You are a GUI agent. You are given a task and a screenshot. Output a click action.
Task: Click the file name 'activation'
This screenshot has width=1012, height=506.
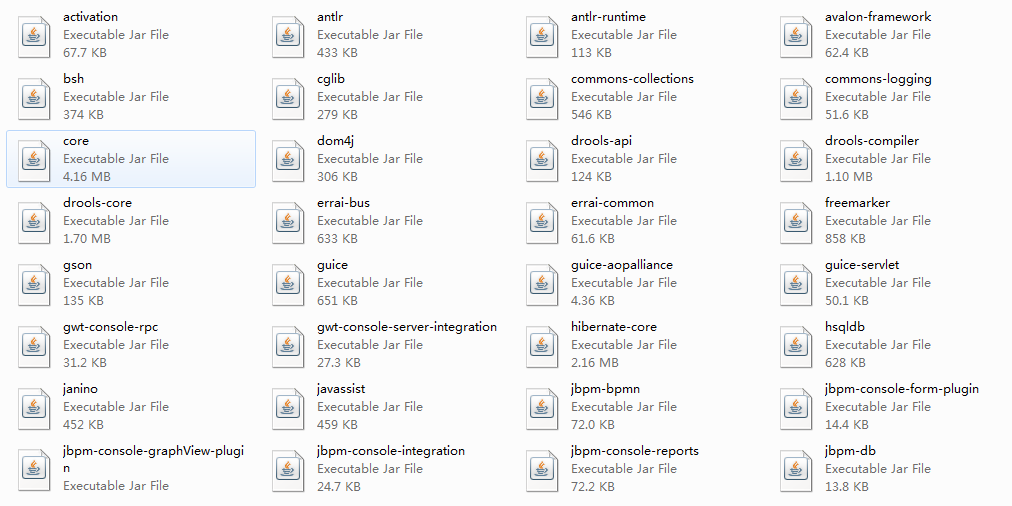(x=90, y=17)
